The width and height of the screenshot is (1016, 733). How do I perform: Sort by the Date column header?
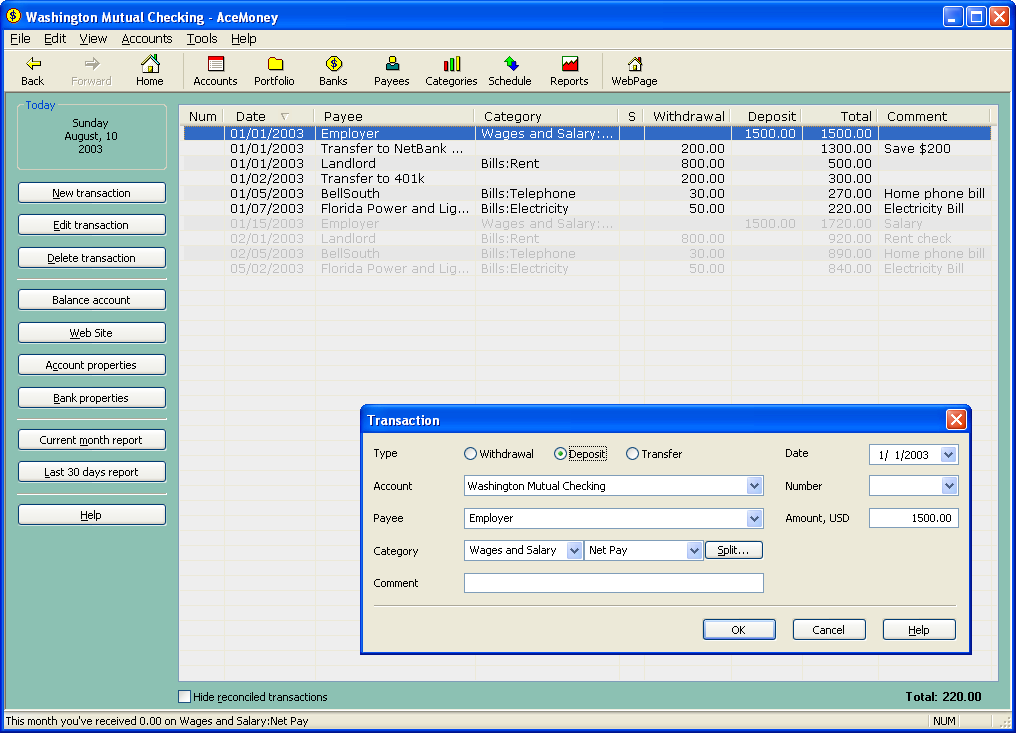coord(269,116)
